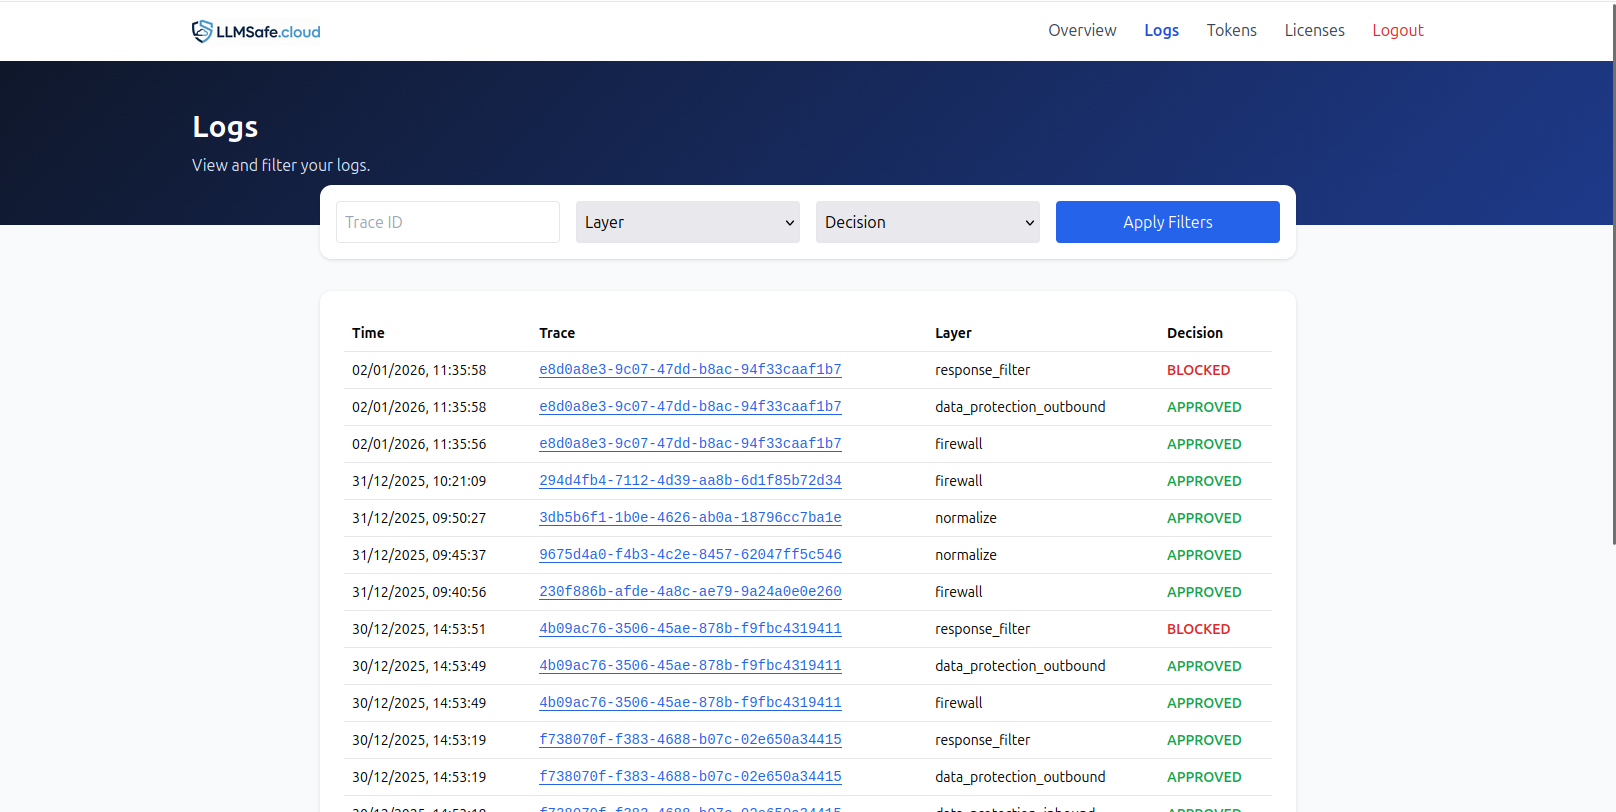Click the timestamp 31/12/2025, 09:45:37
The width and height of the screenshot is (1616, 812).
point(419,555)
